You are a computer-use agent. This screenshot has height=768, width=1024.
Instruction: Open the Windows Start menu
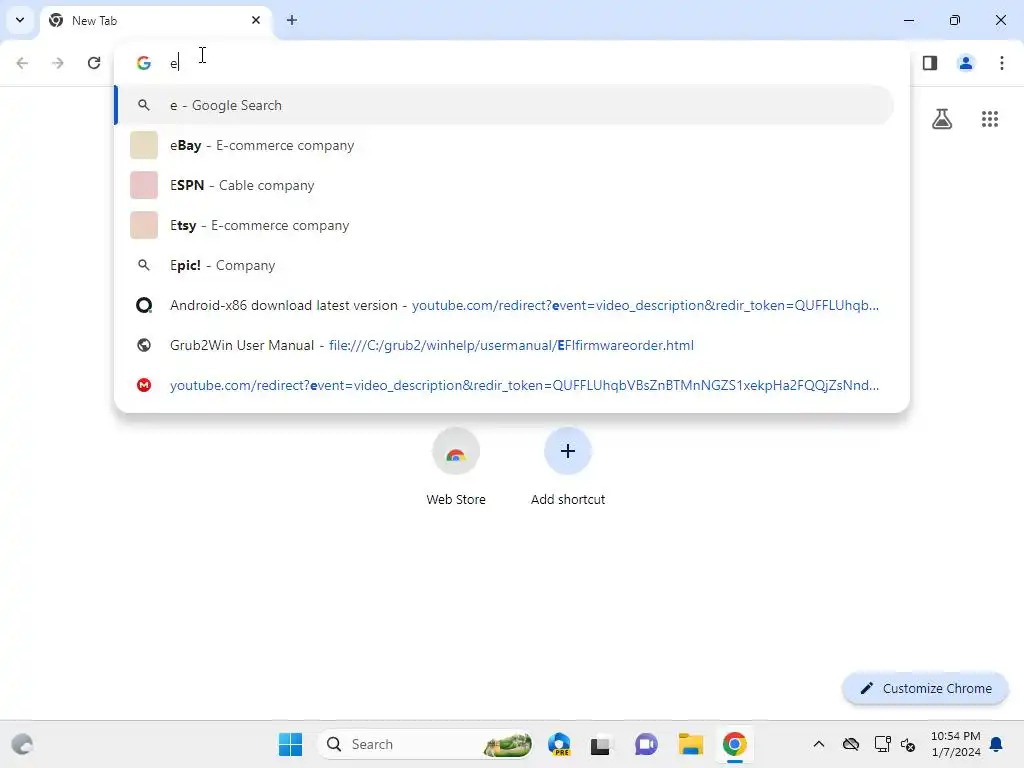[291, 744]
